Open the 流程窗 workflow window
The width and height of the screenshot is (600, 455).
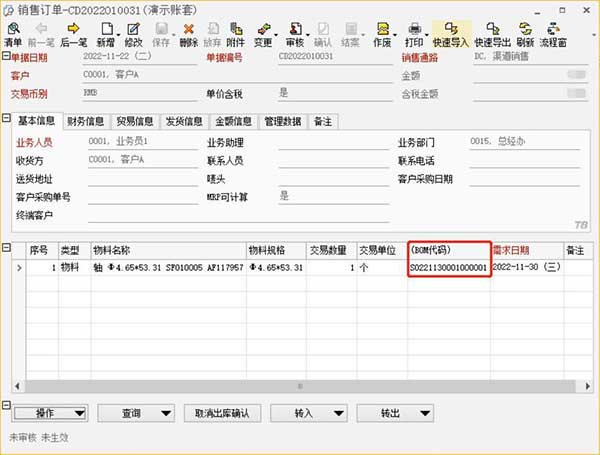click(553, 34)
